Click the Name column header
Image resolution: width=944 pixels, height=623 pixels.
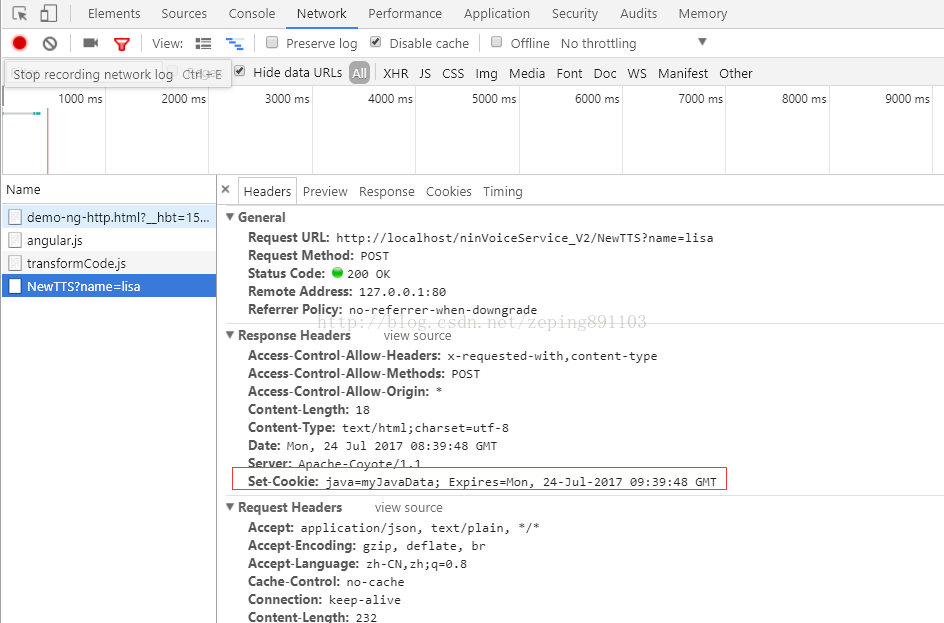pyautogui.click(x=109, y=190)
